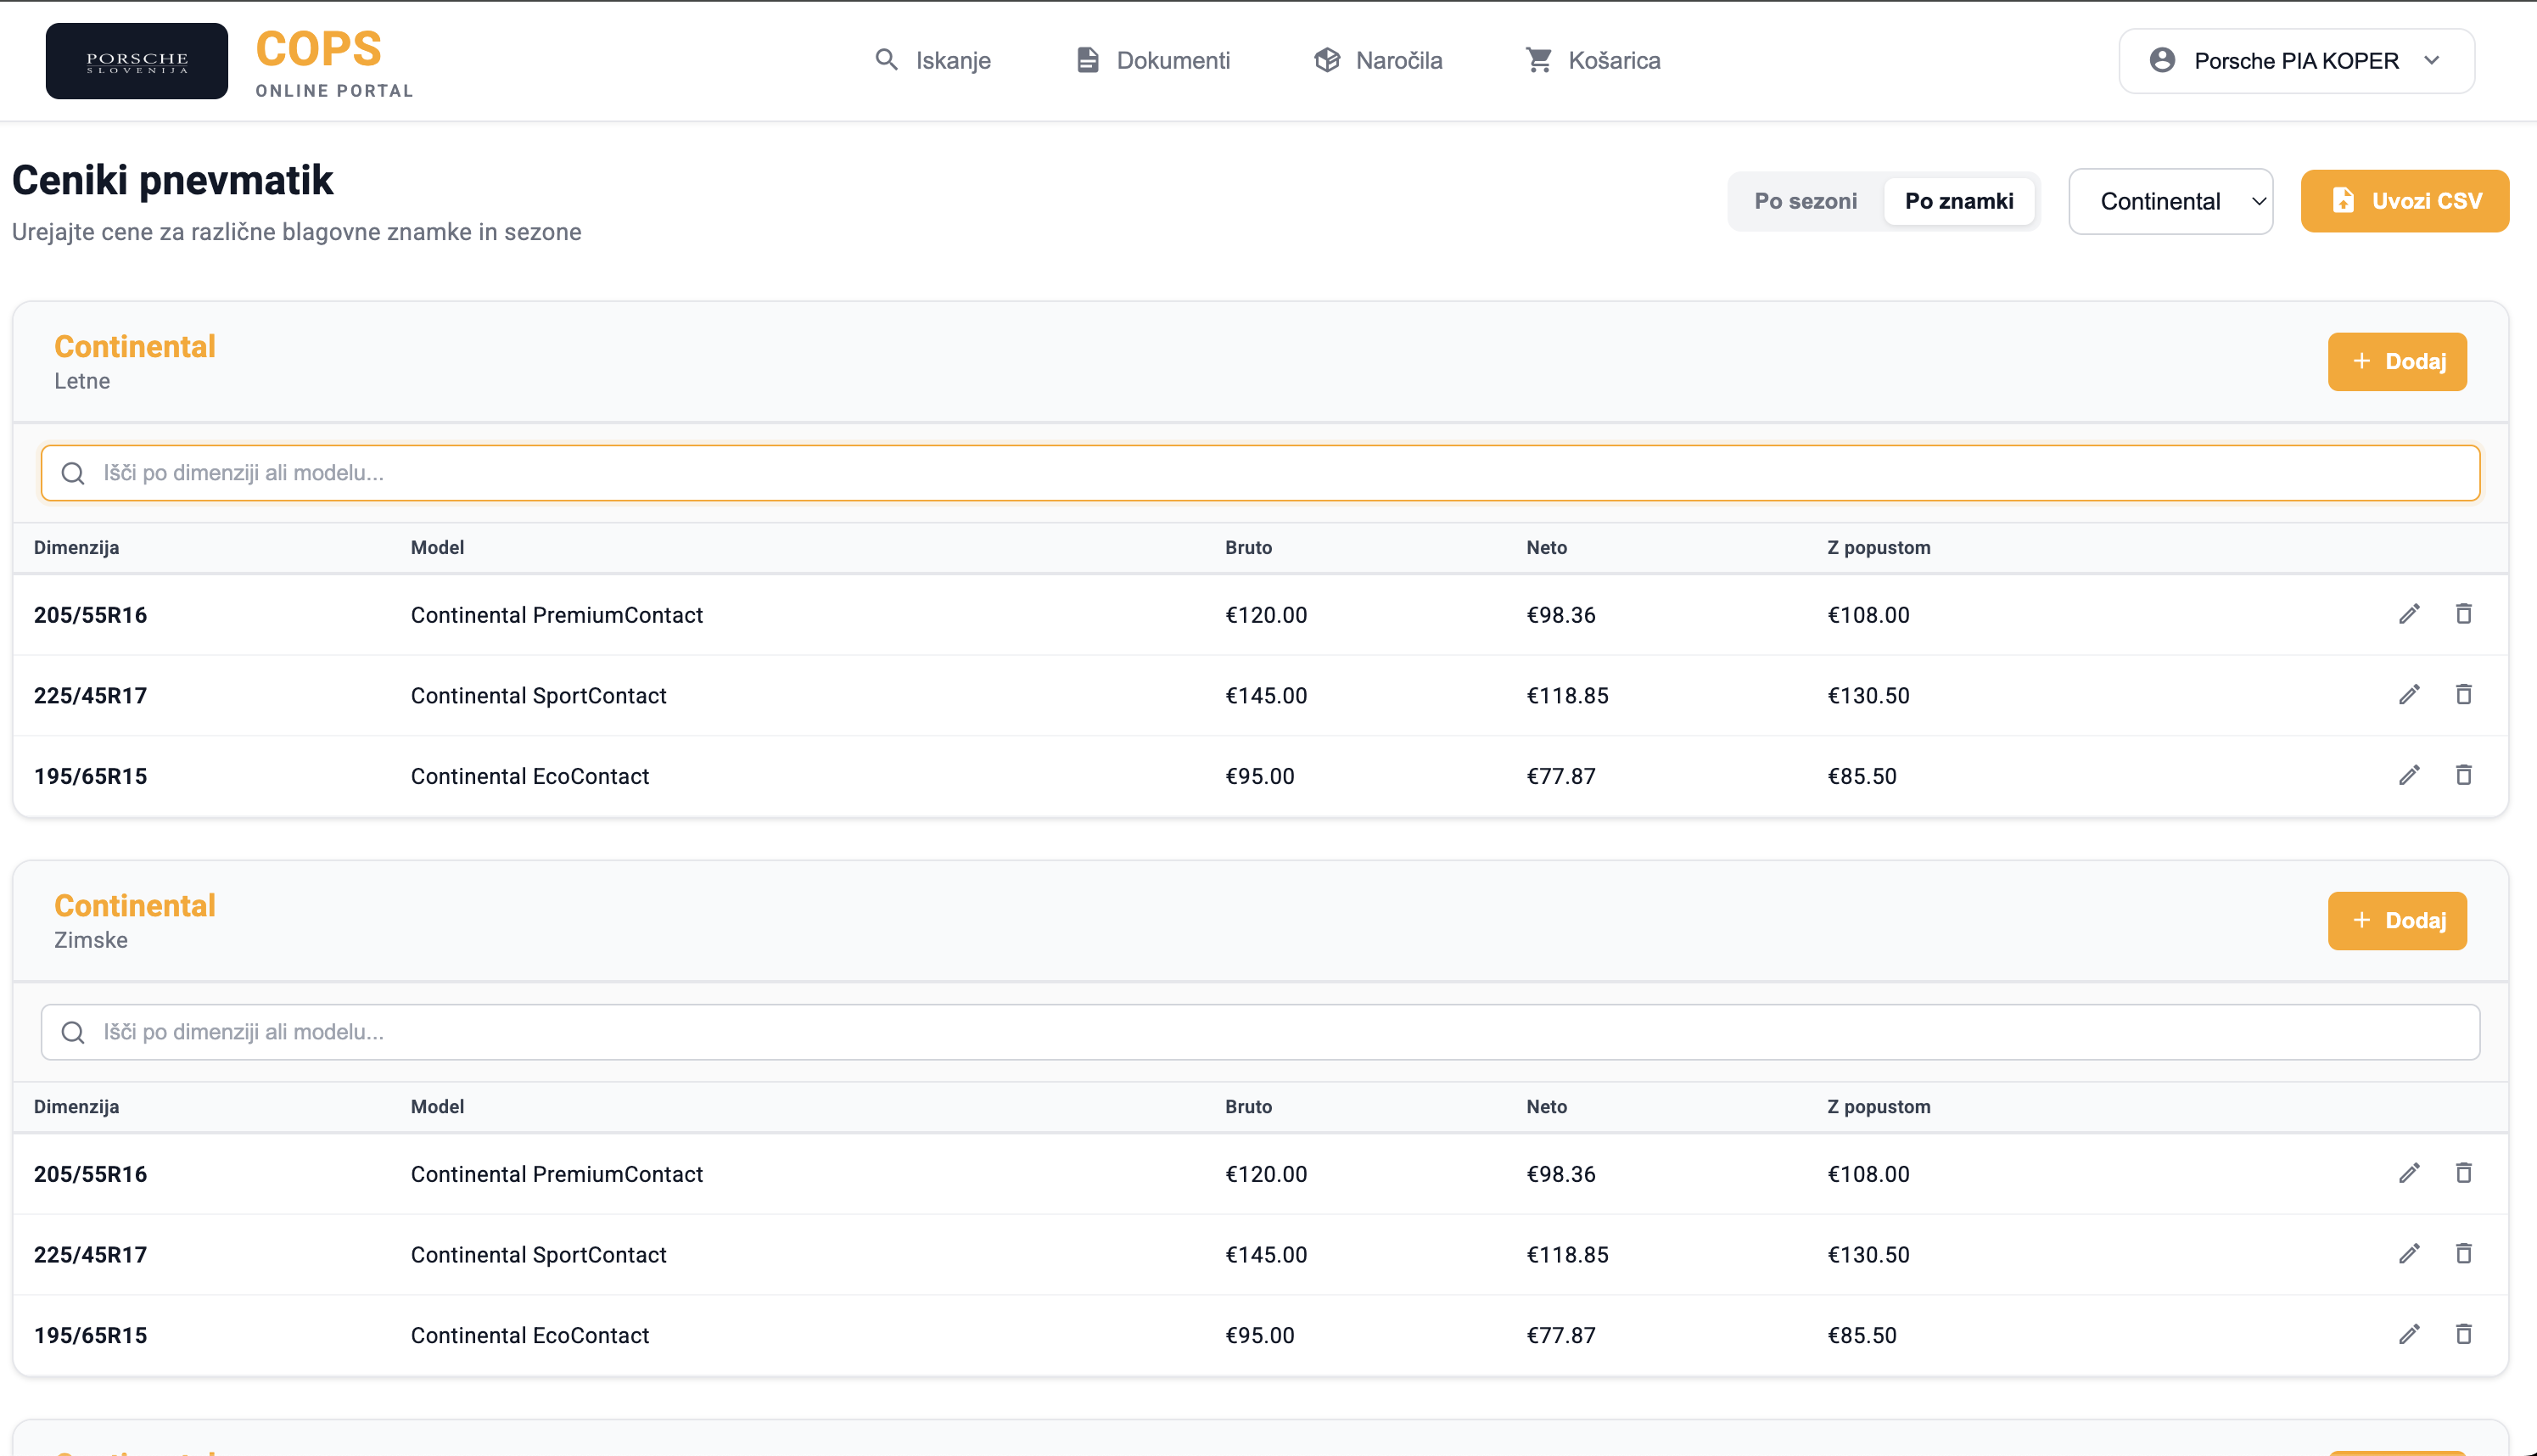Click the Dimenzija header in Letne table
Image resolution: width=2537 pixels, height=1456 pixels.
point(76,548)
